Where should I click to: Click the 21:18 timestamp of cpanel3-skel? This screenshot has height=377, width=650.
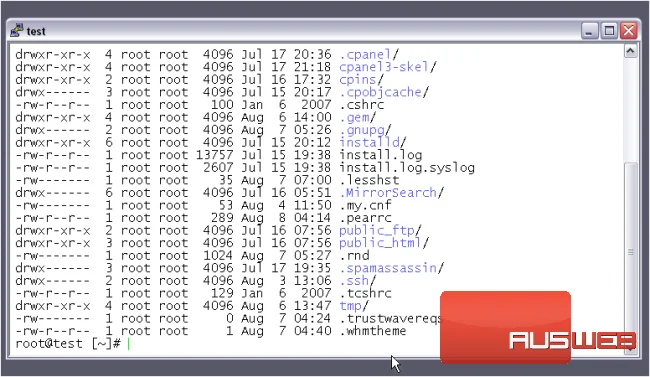click(313, 67)
